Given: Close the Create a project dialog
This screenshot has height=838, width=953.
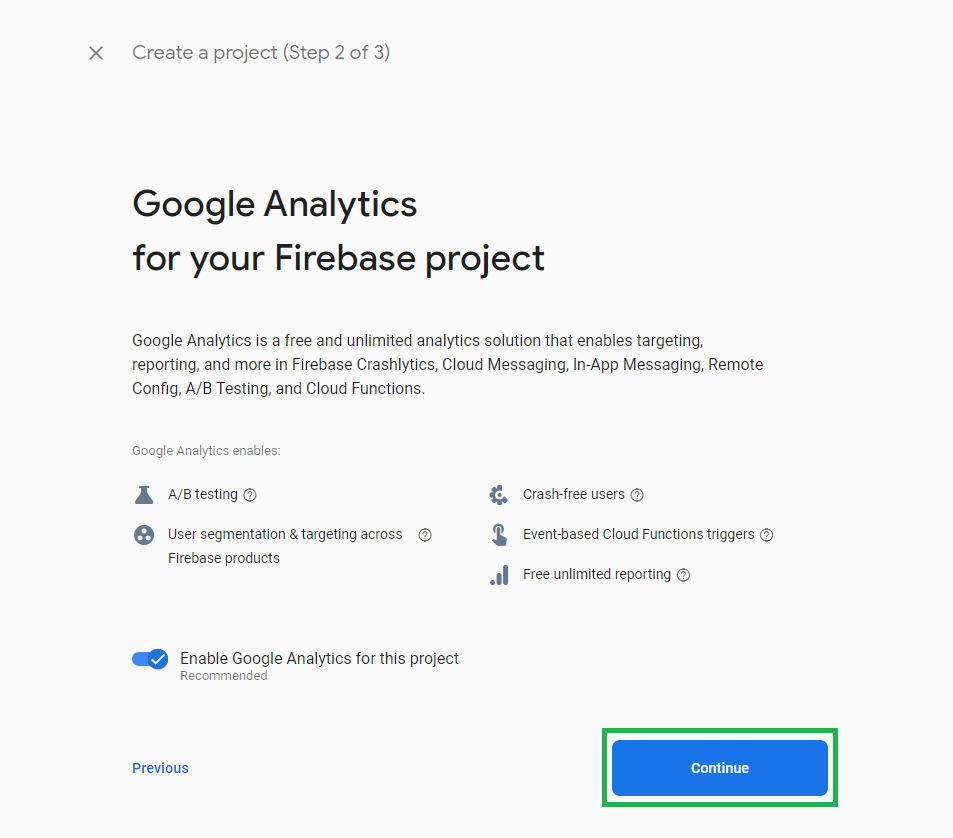Looking at the screenshot, I should tap(96, 53).
